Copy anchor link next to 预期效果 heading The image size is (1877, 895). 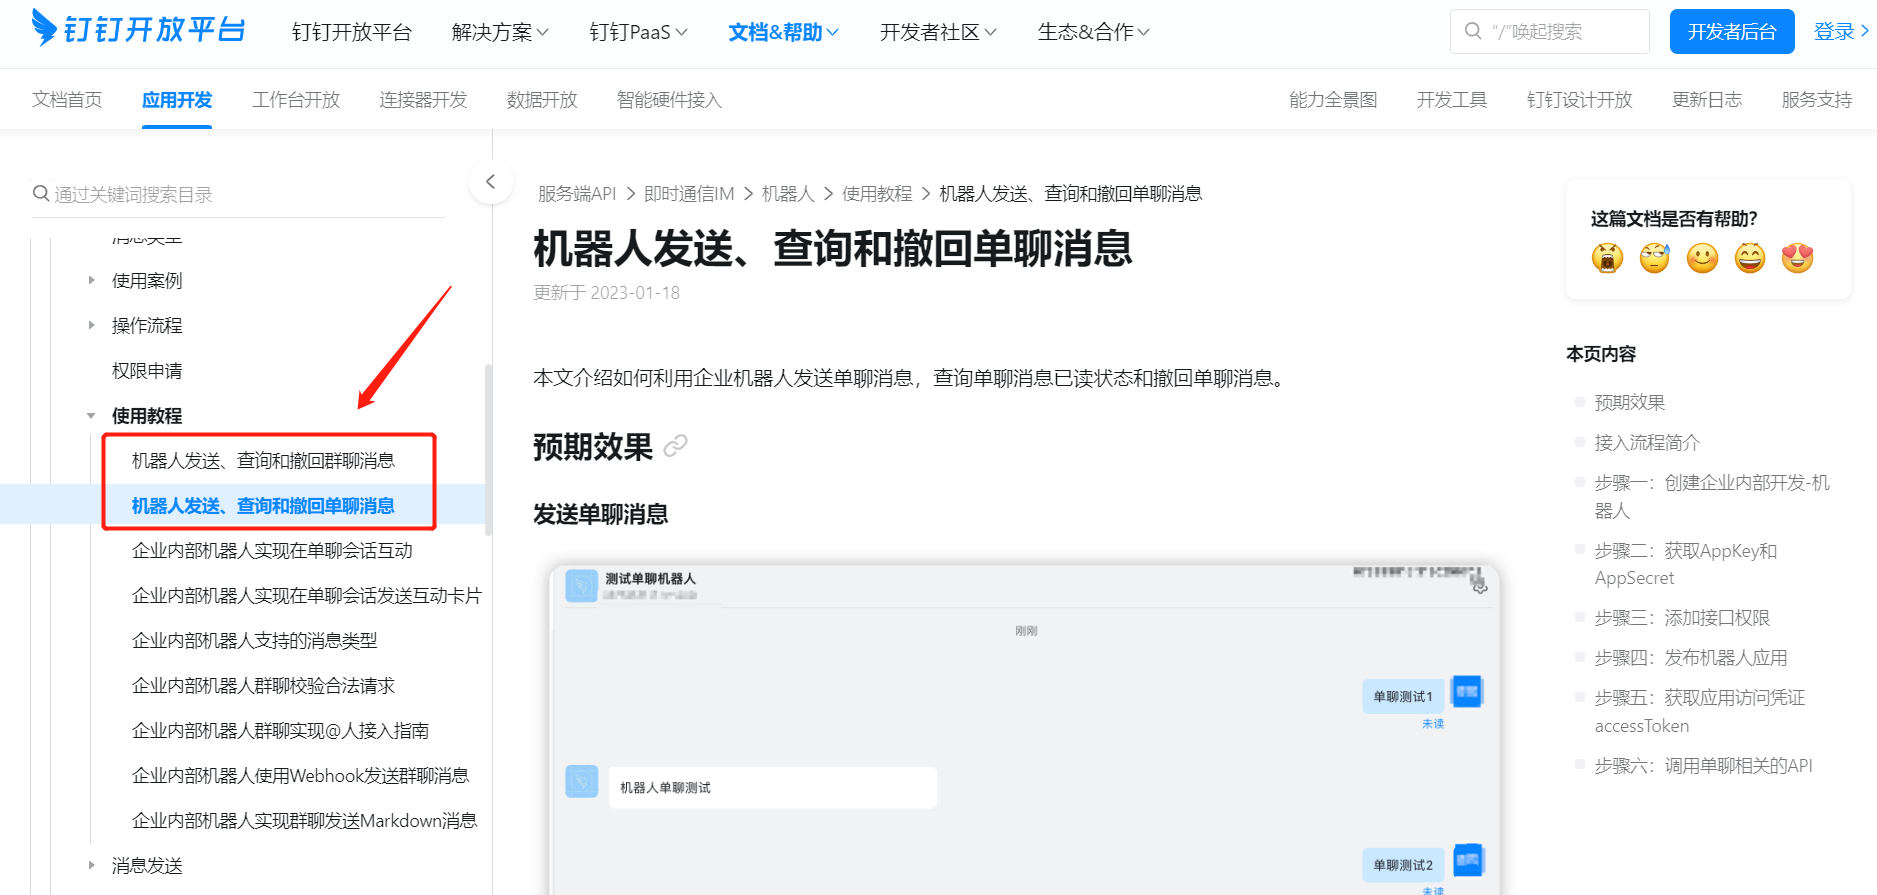tap(676, 445)
